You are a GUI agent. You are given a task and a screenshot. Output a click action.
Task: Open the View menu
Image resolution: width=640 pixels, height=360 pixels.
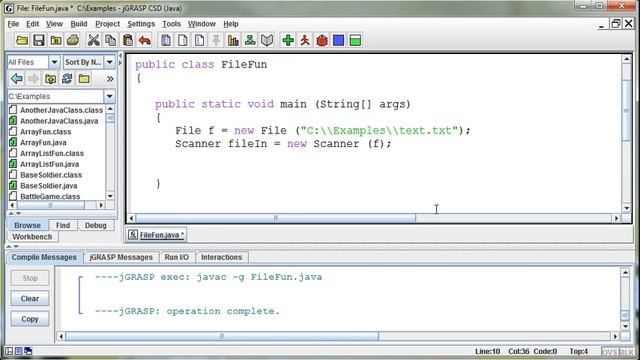[x=54, y=24]
